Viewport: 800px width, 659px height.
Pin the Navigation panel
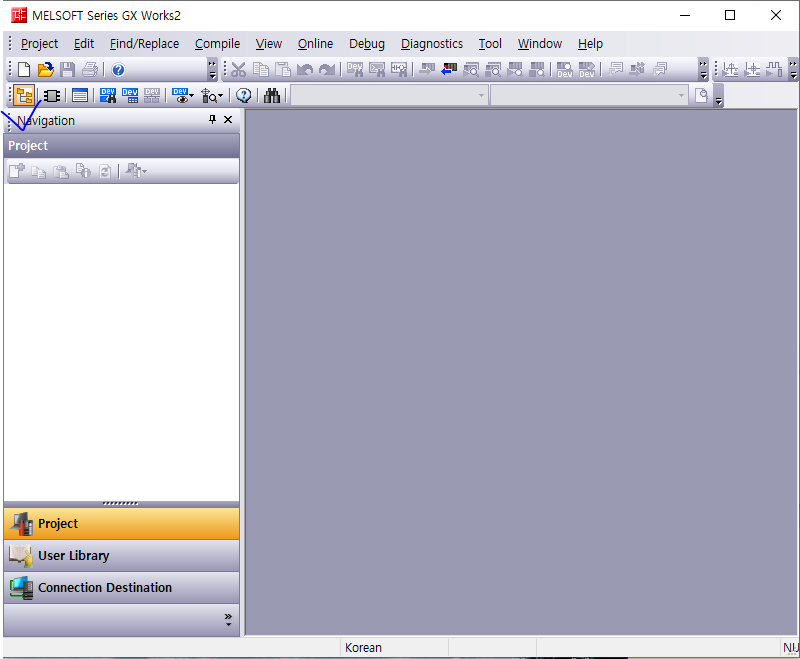(212, 119)
